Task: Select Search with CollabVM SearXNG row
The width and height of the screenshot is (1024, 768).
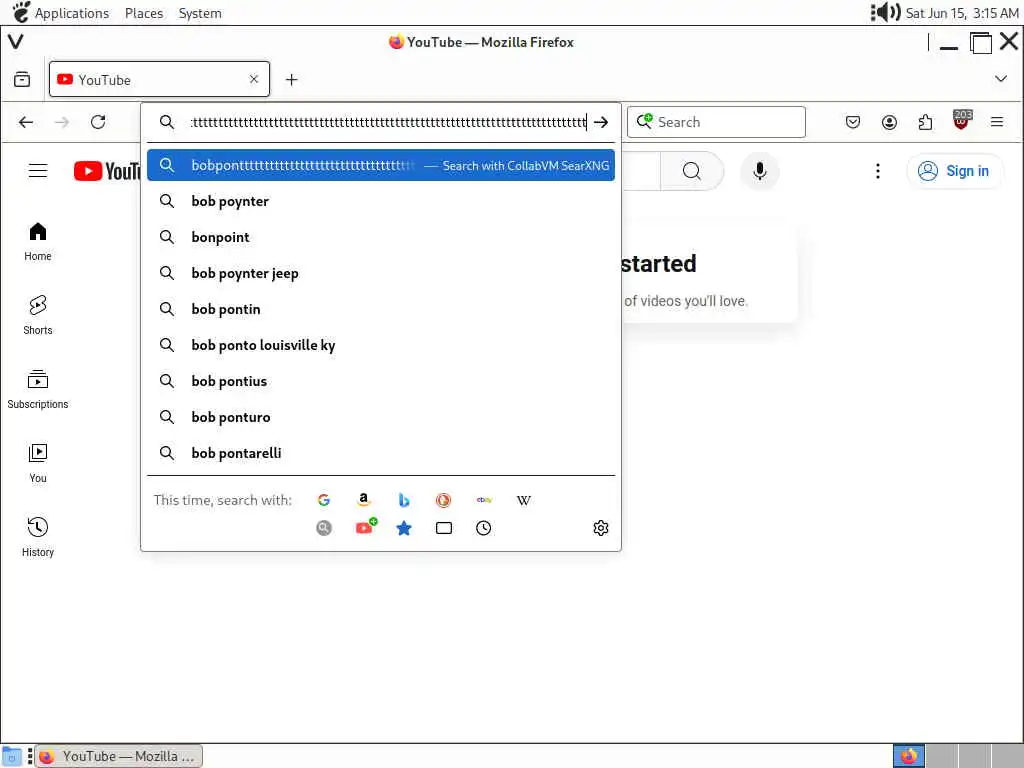Action: click(x=381, y=165)
